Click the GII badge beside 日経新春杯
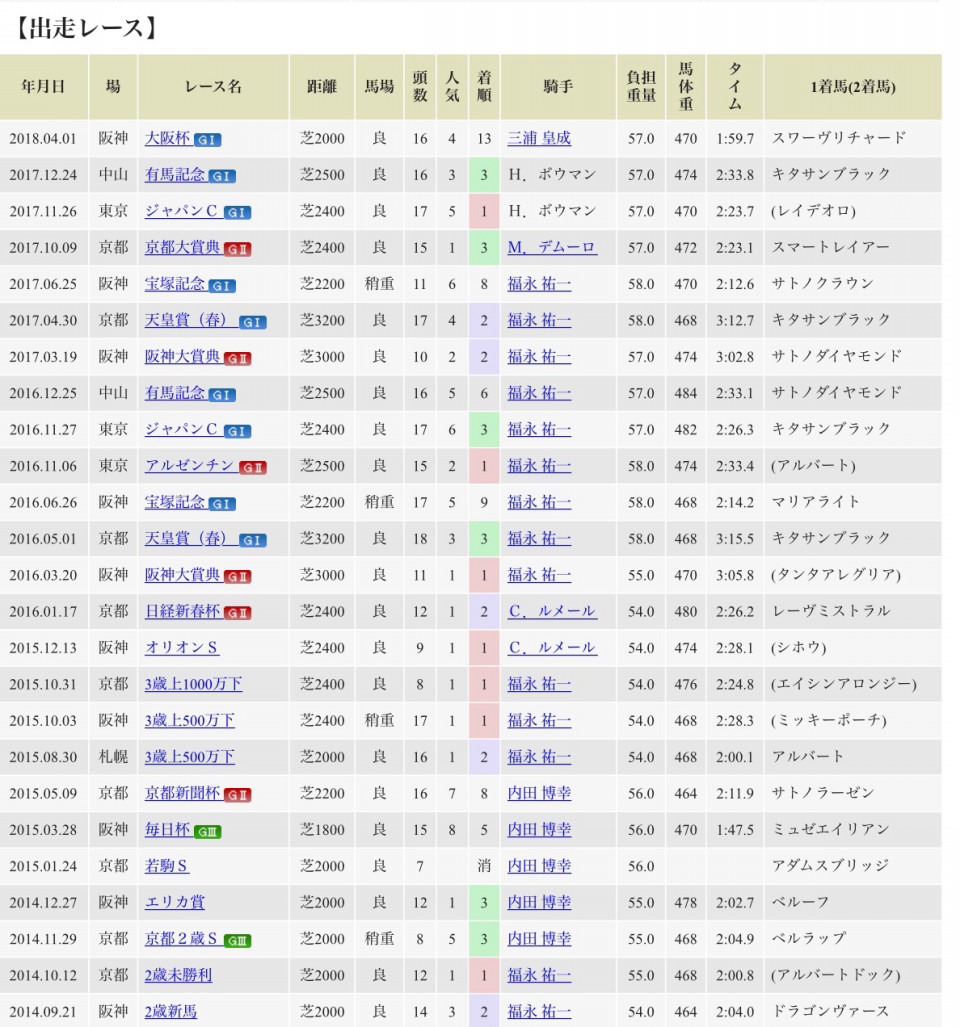Viewport: 960px width, 1027px height. [237, 613]
